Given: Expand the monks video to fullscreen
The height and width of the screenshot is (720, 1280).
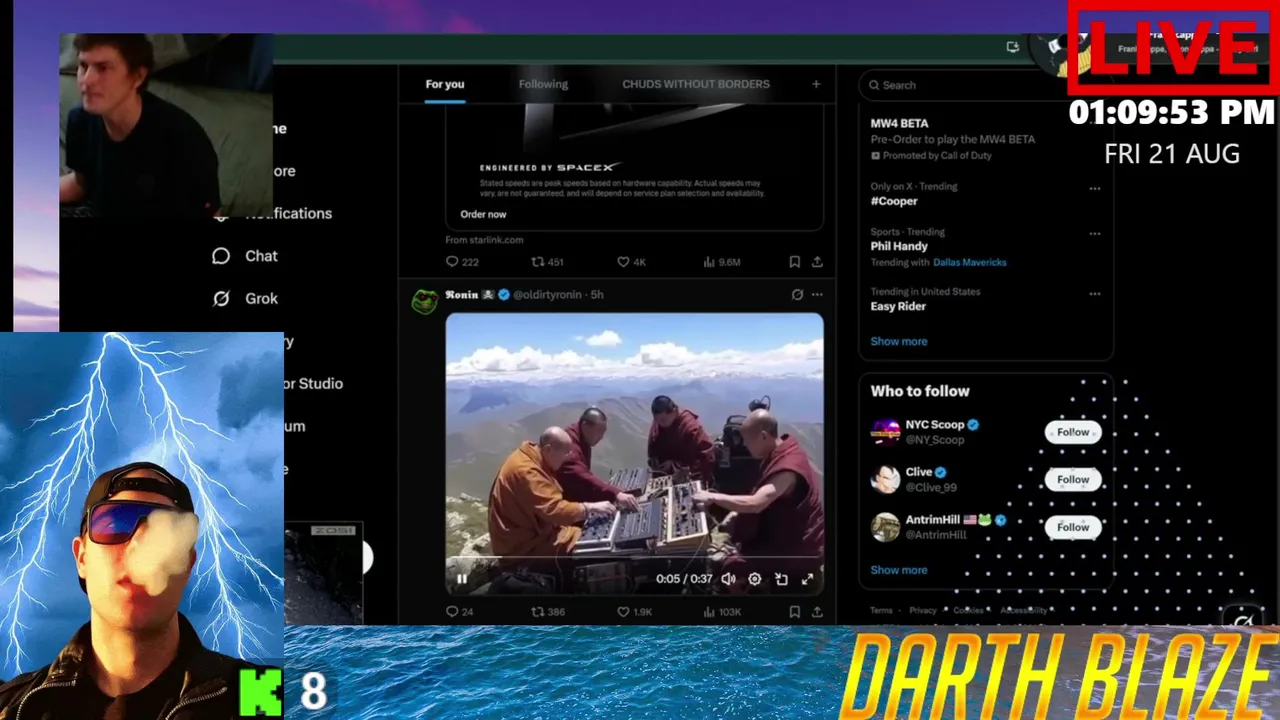Looking at the screenshot, I should [x=807, y=579].
